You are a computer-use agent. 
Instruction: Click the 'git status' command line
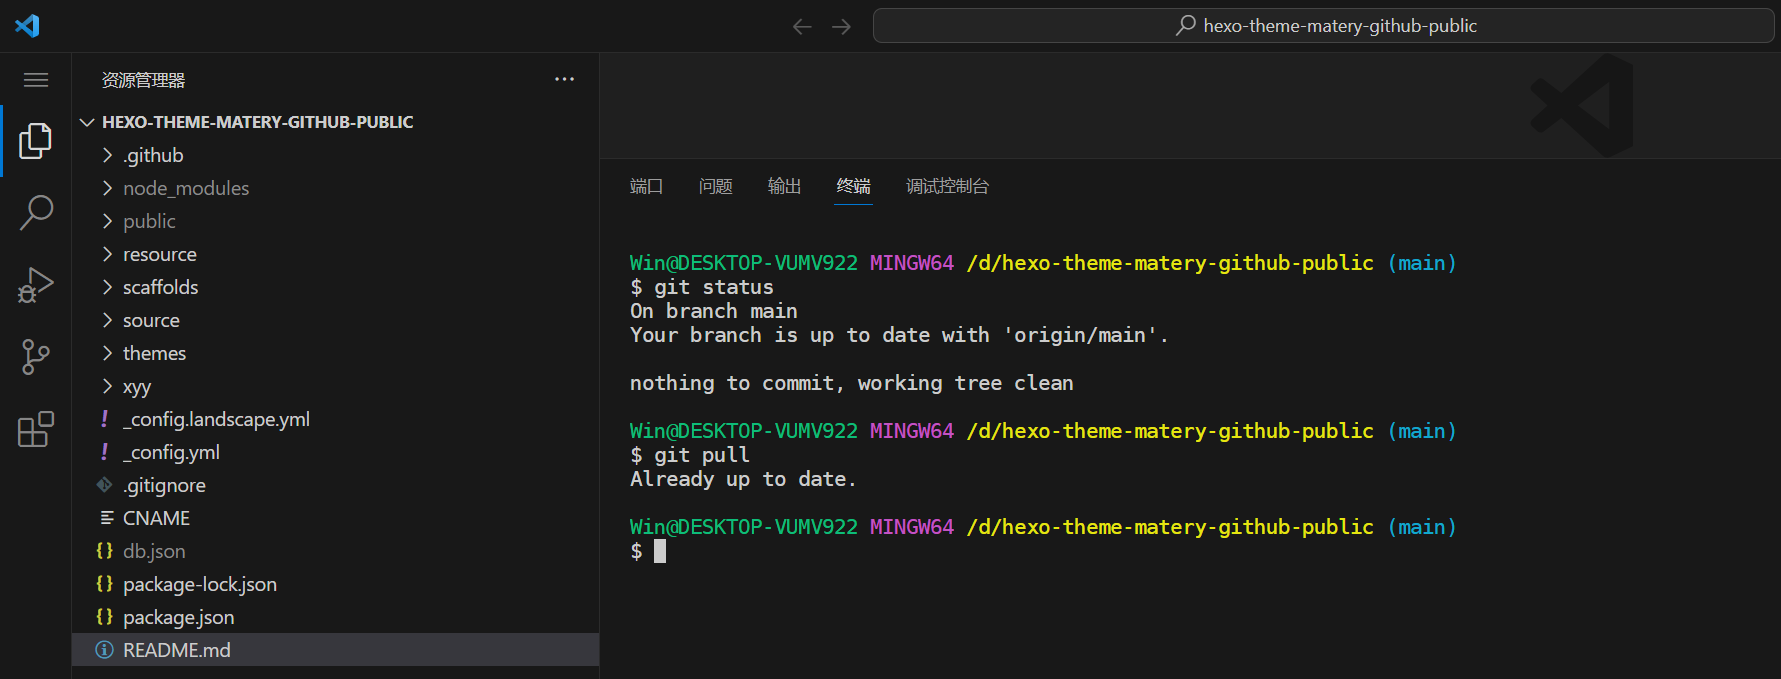pos(701,287)
